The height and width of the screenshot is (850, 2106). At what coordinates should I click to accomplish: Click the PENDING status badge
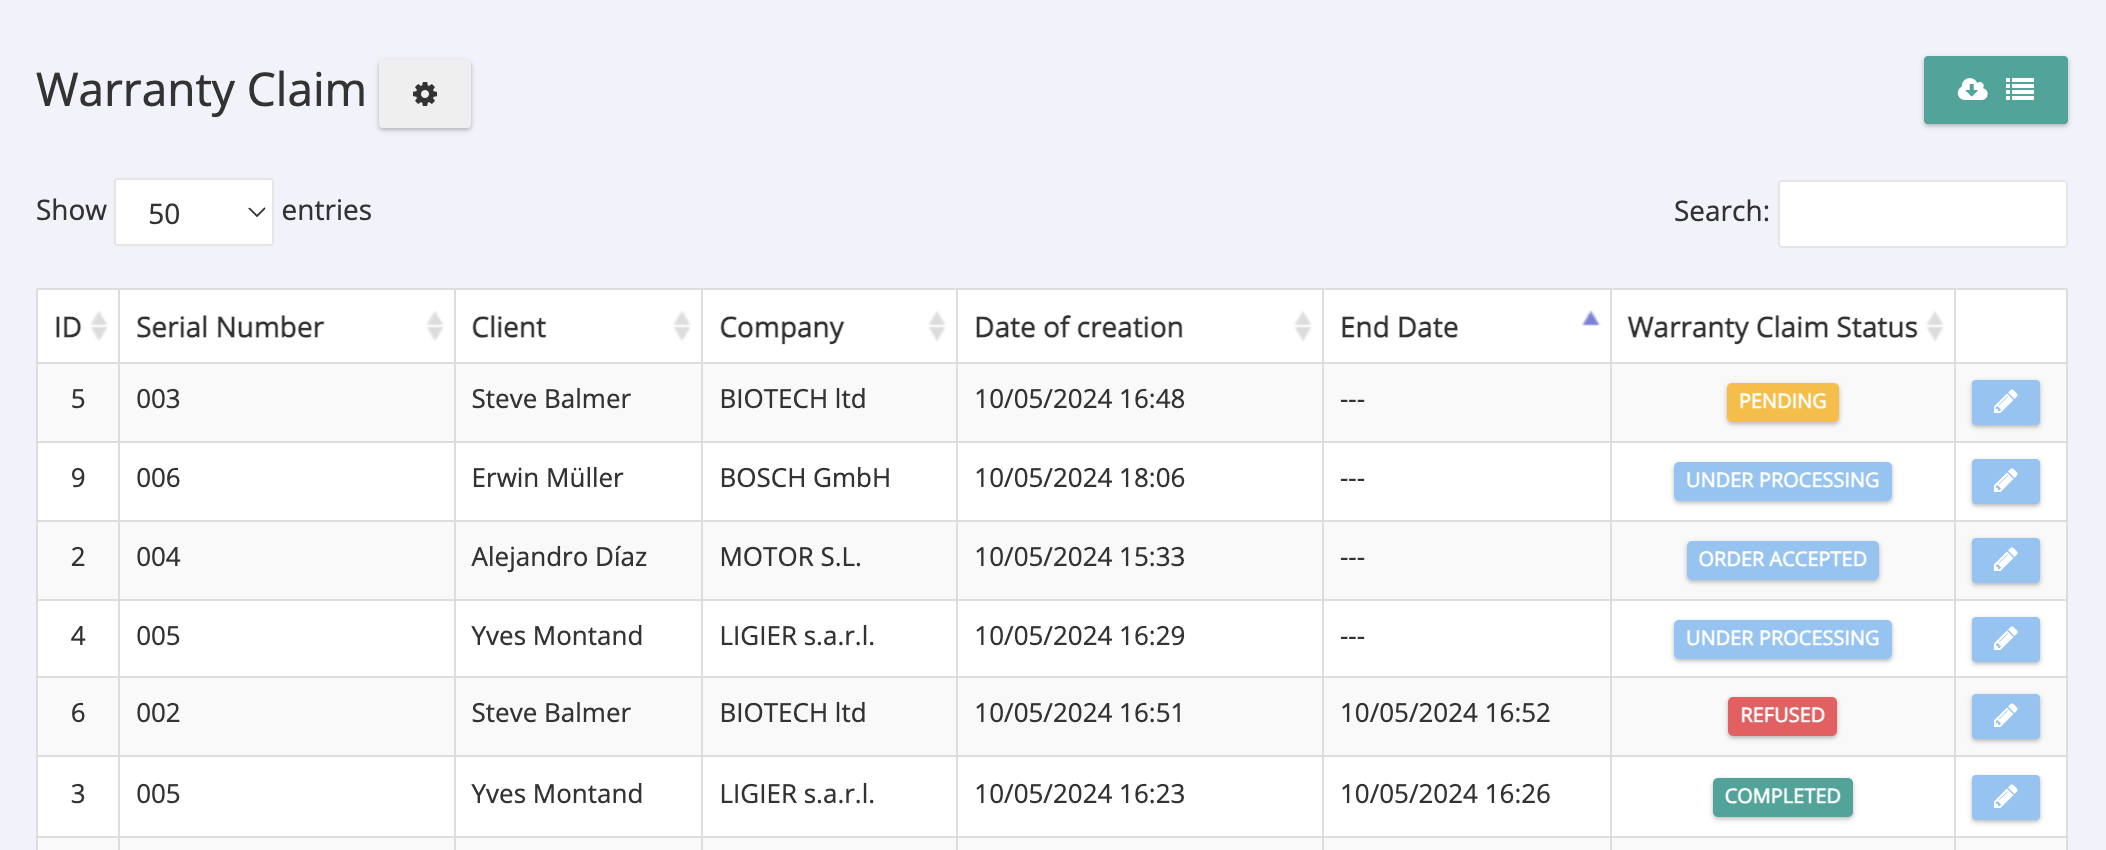click(1782, 402)
